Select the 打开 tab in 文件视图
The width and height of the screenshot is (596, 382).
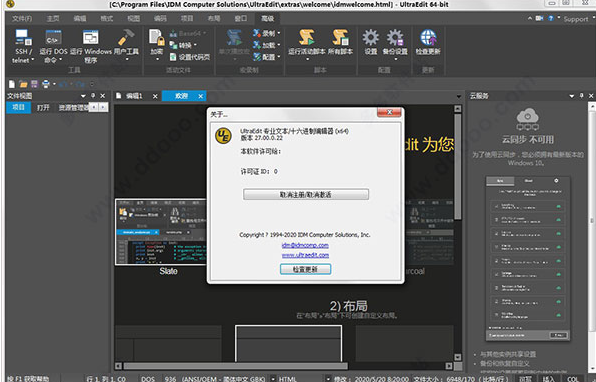pyautogui.click(x=43, y=107)
